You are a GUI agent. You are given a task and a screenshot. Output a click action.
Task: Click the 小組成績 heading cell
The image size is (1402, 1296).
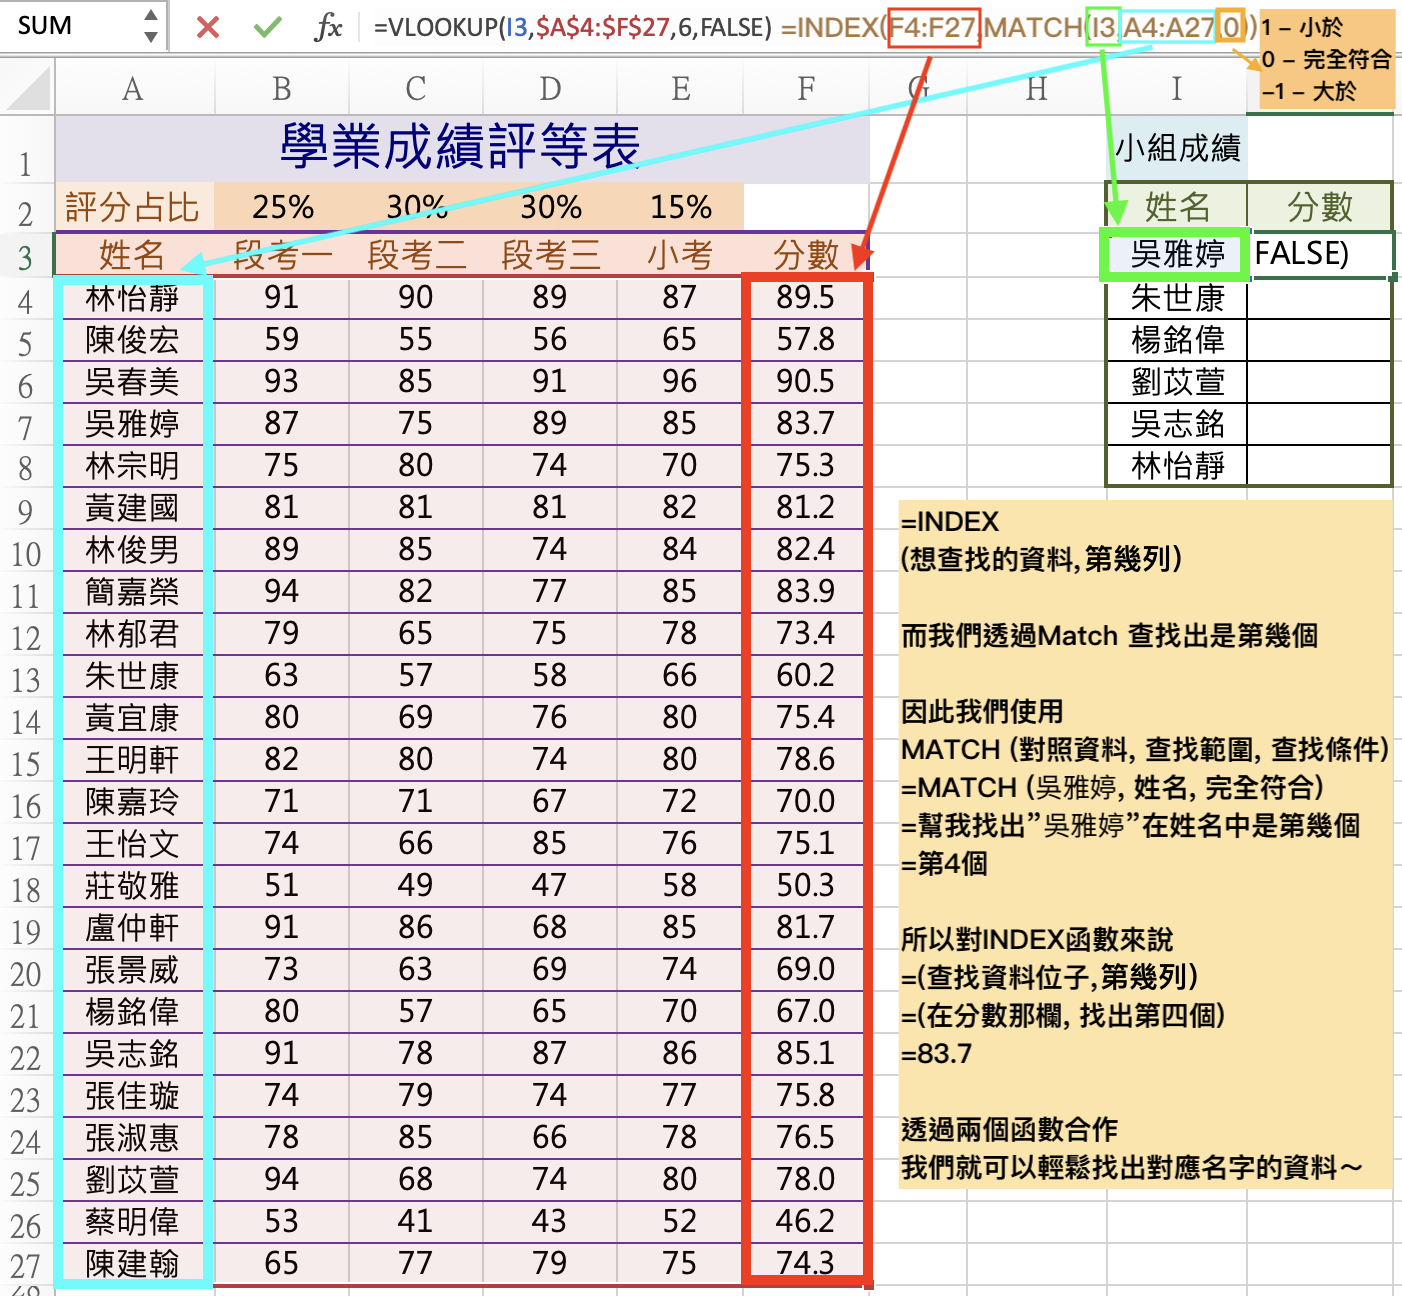[x=1177, y=148]
